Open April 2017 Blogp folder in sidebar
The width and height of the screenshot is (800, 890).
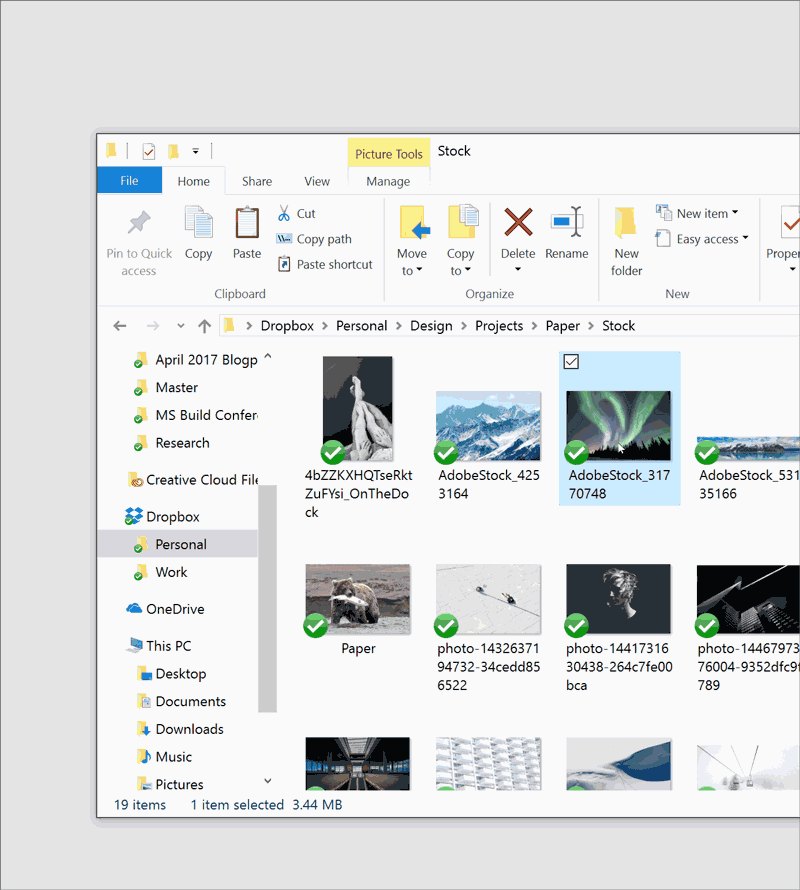pos(196,360)
